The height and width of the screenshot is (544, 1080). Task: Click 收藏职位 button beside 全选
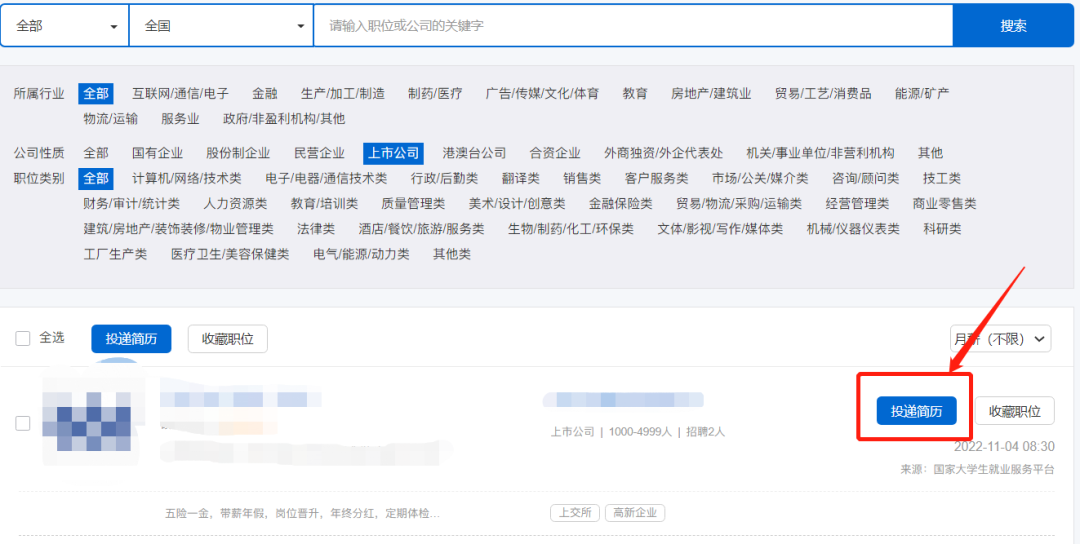228,339
